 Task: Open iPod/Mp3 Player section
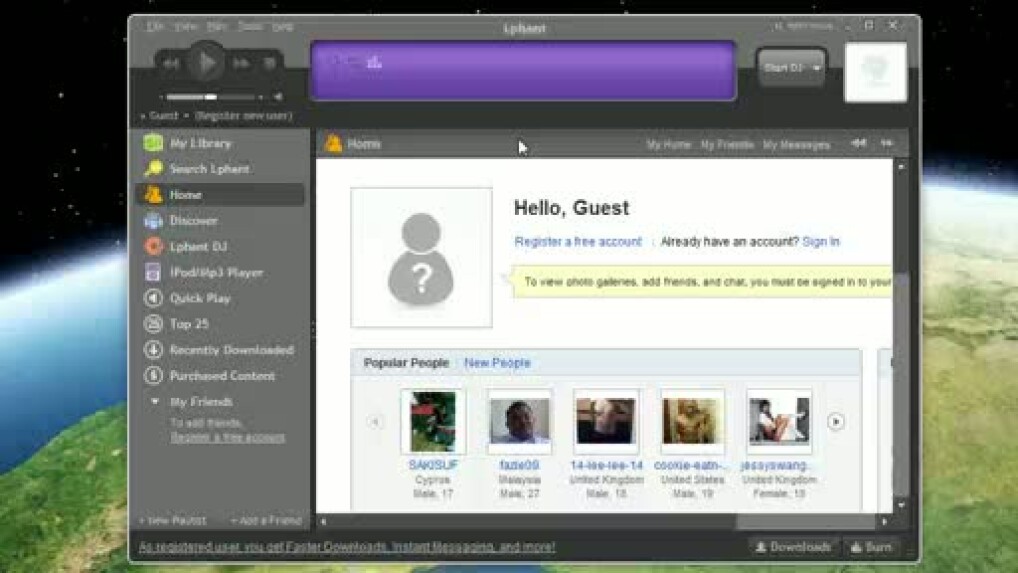pyautogui.click(x=215, y=272)
